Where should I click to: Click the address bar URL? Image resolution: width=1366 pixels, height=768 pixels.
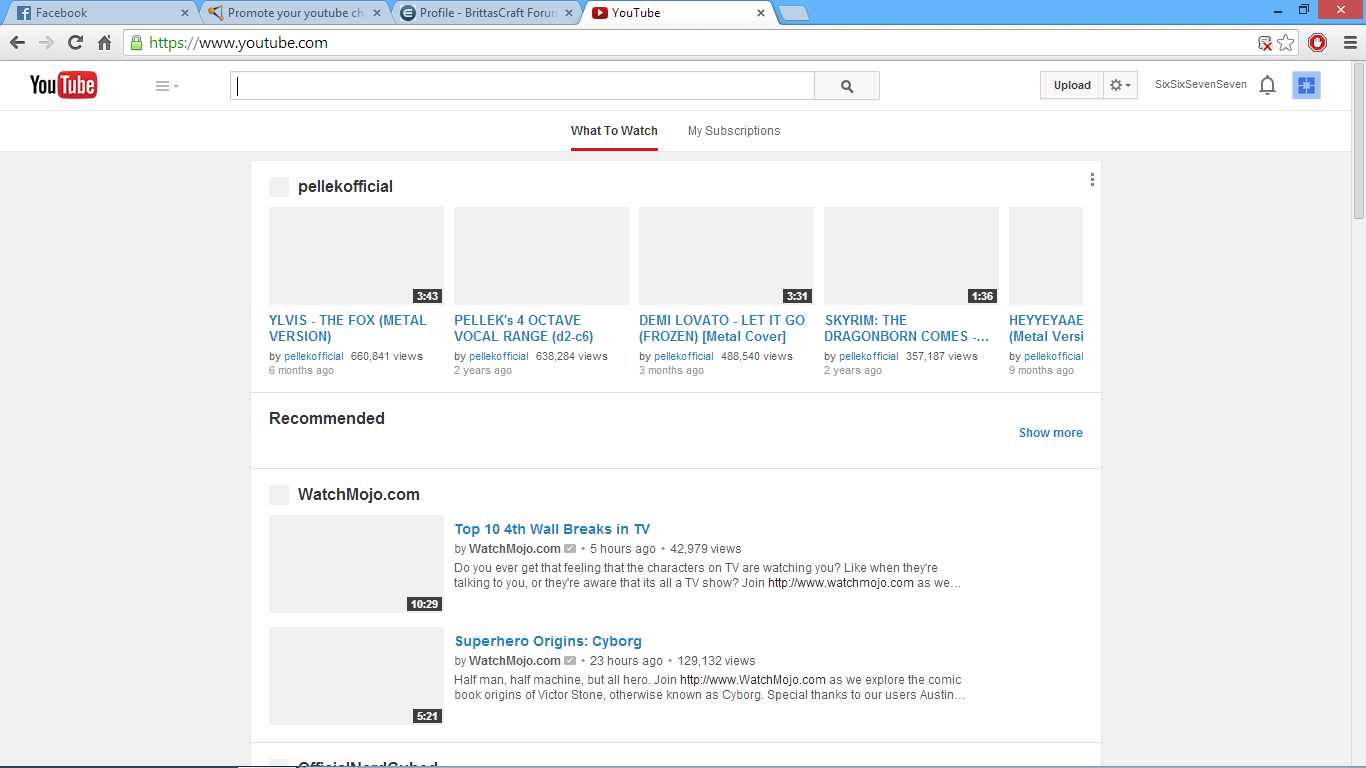point(238,43)
